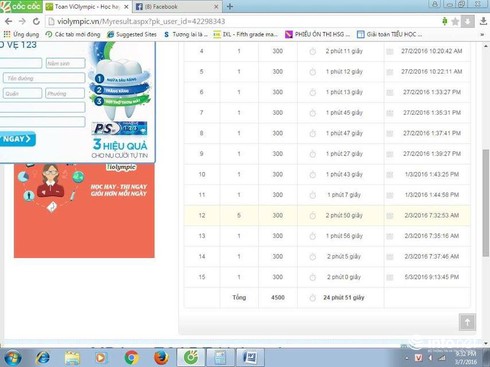This screenshot has width=490, height=367.
Task: Open the media player taskbar icon
Action: [100, 358]
